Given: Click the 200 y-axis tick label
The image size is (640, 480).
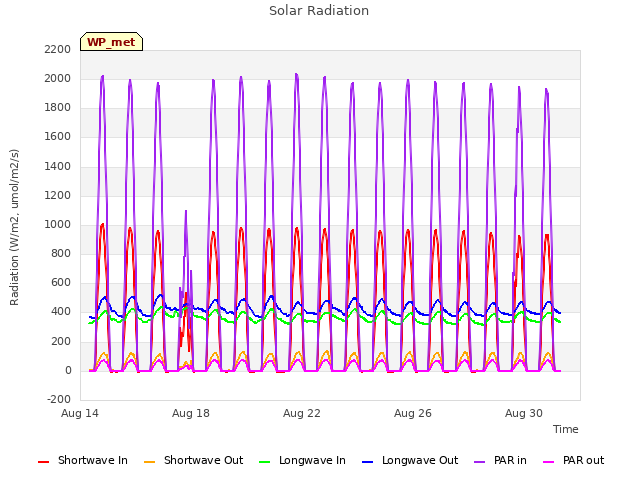Looking at the screenshot, I should coord(61,341).
